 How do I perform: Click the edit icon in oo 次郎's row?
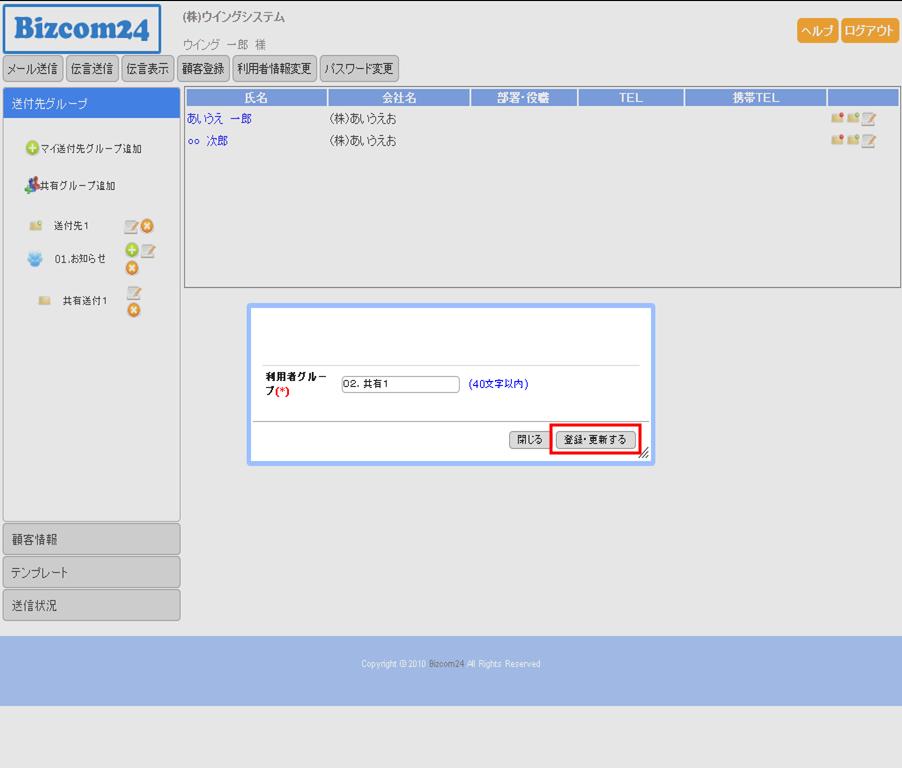click(869, 141)
